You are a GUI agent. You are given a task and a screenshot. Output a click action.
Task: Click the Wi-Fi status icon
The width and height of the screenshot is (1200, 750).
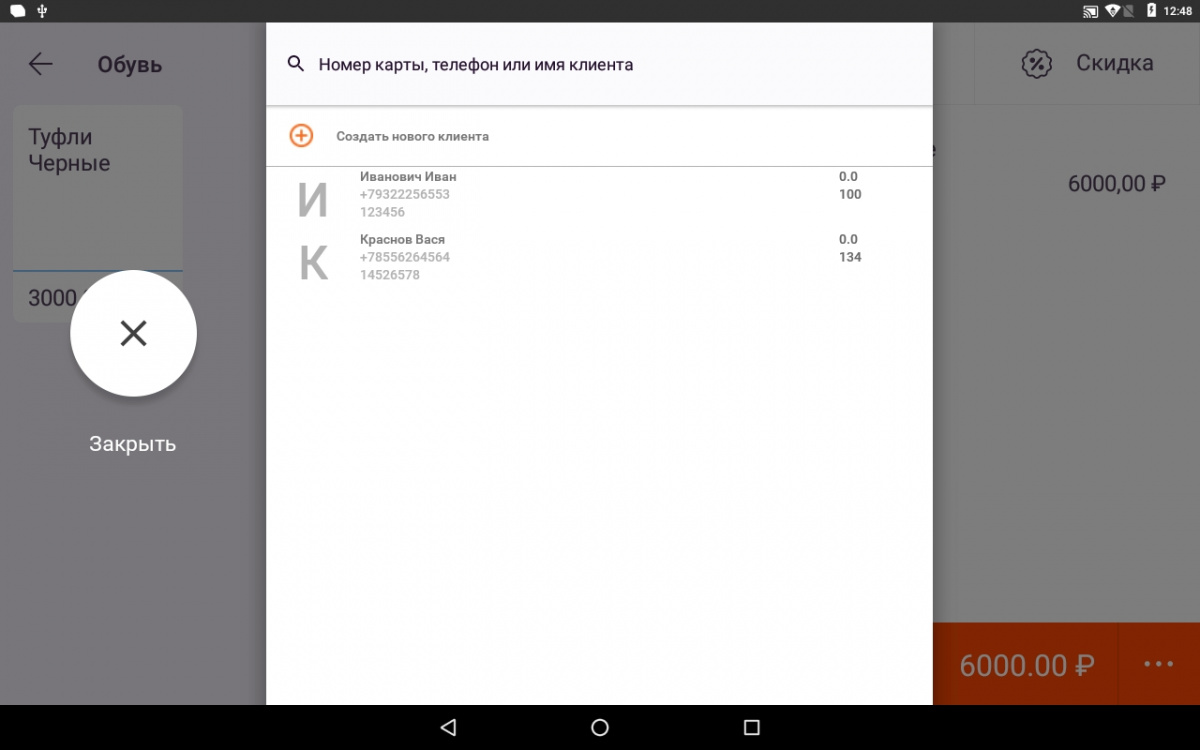1114,11
